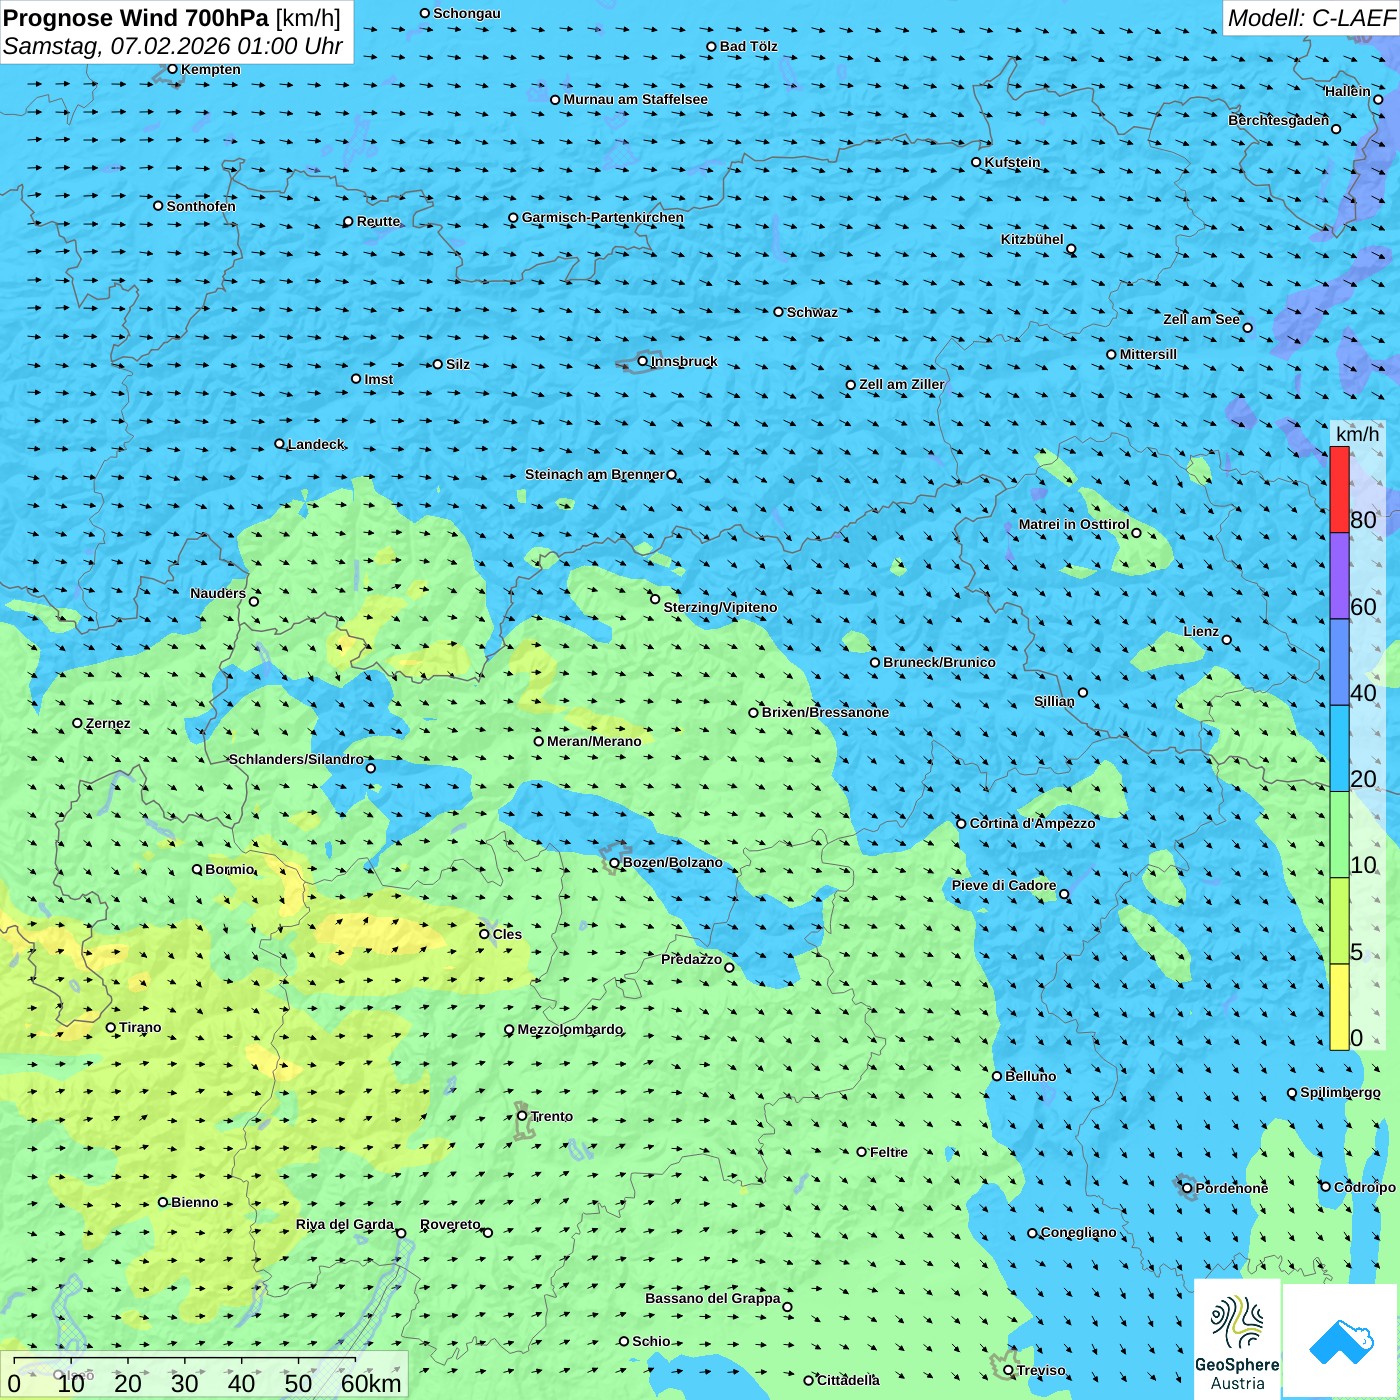The image size is (1400, 1400).
Task: Click the Feltre label
Action: (889, 1152)
